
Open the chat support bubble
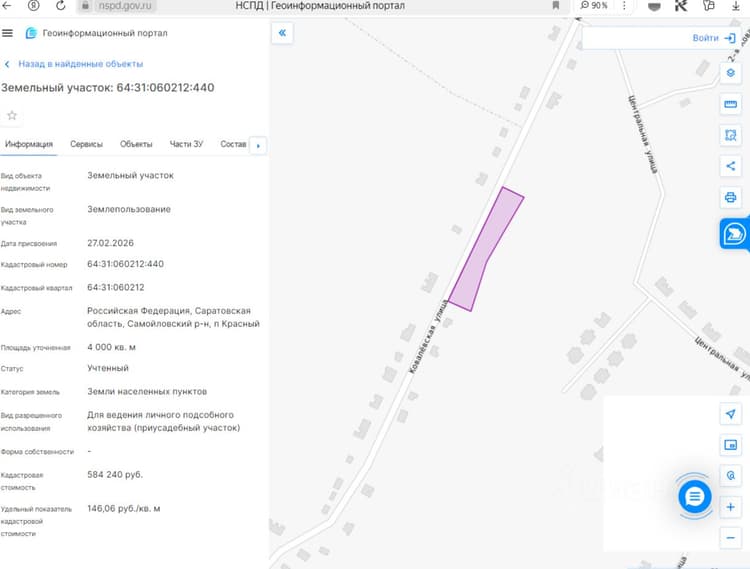tap(695, 497)
